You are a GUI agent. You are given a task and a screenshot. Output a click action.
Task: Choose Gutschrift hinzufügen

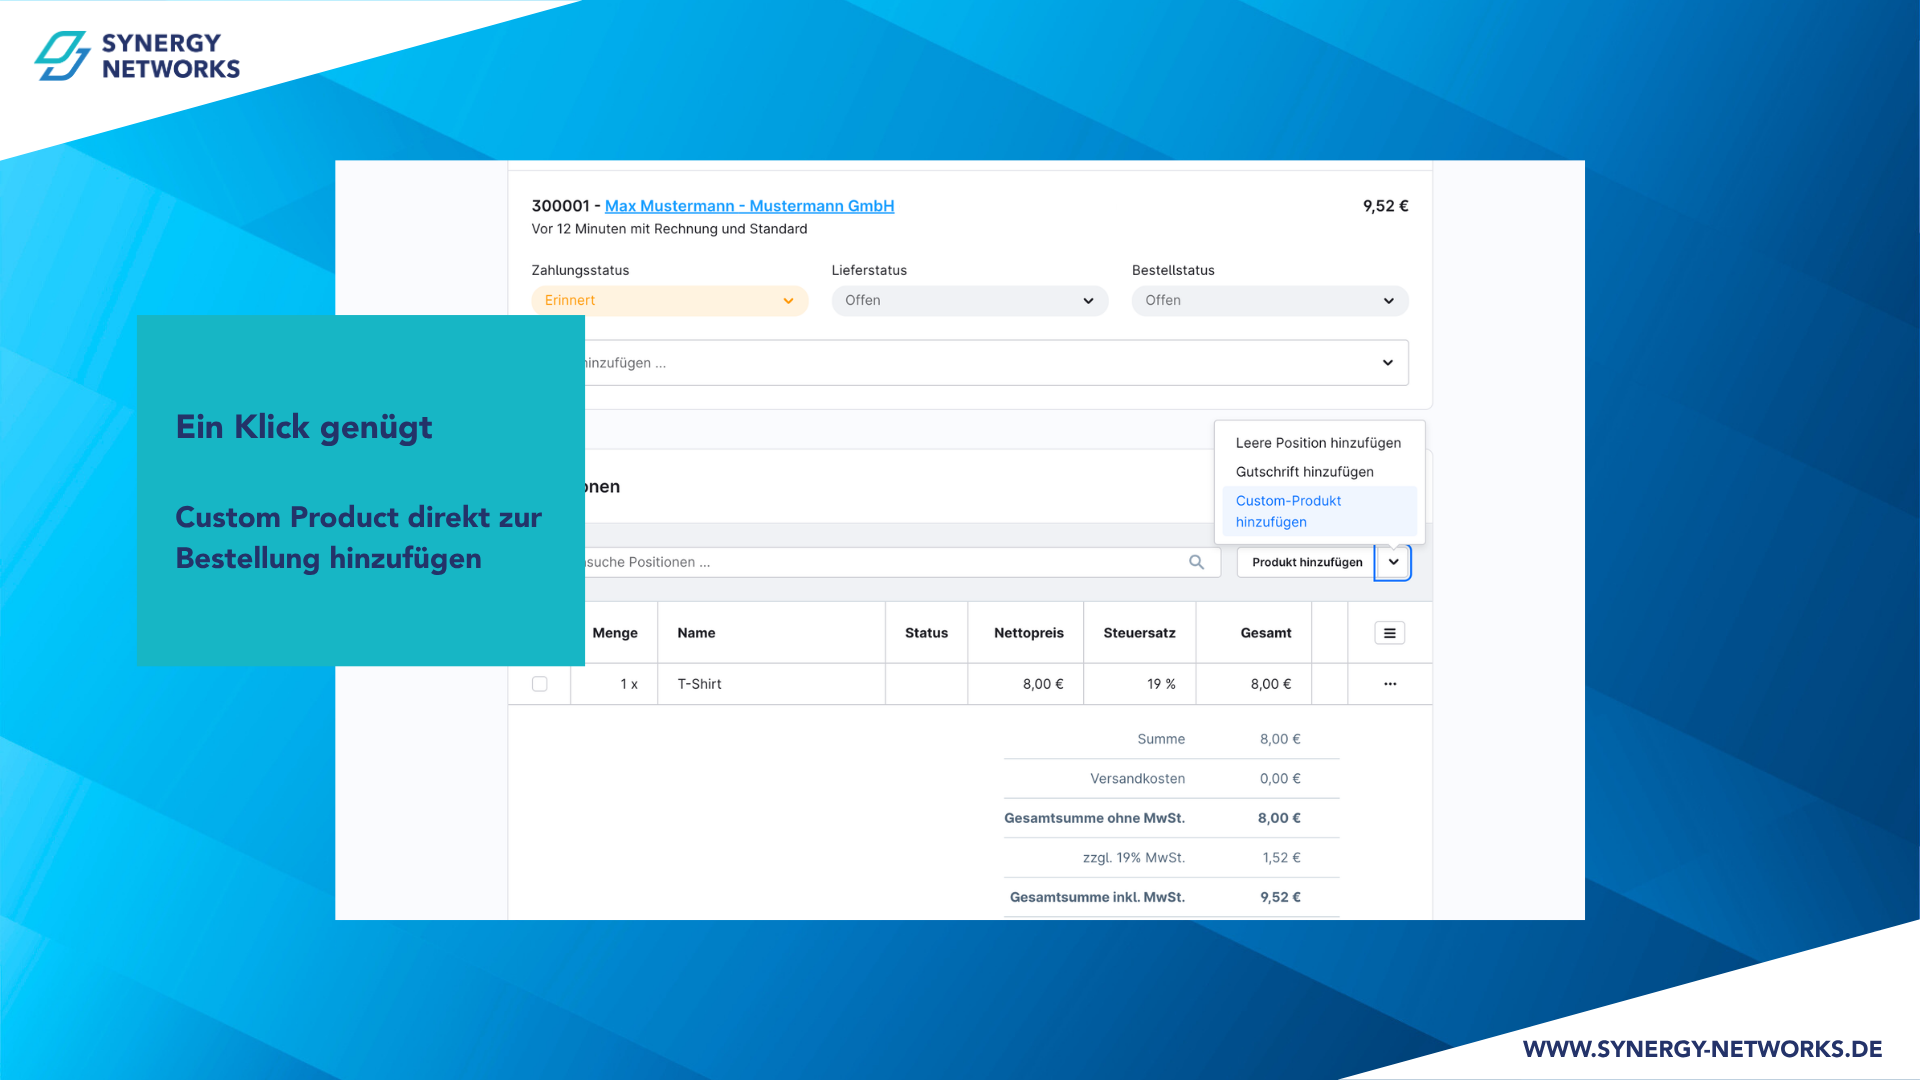1305,472
